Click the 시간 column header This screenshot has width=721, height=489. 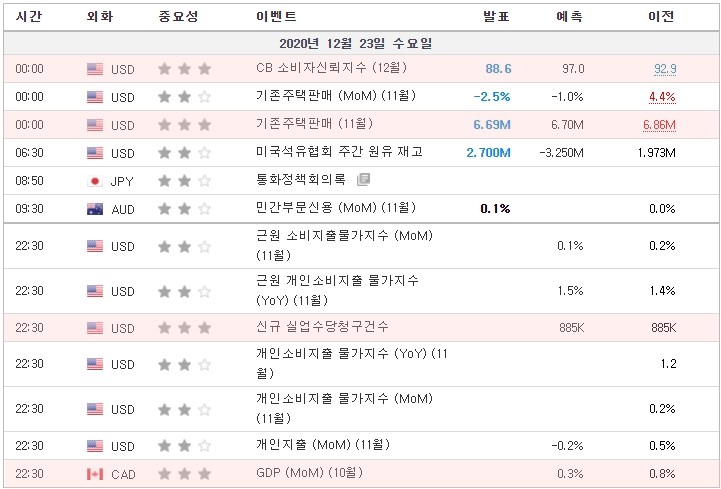29,17
